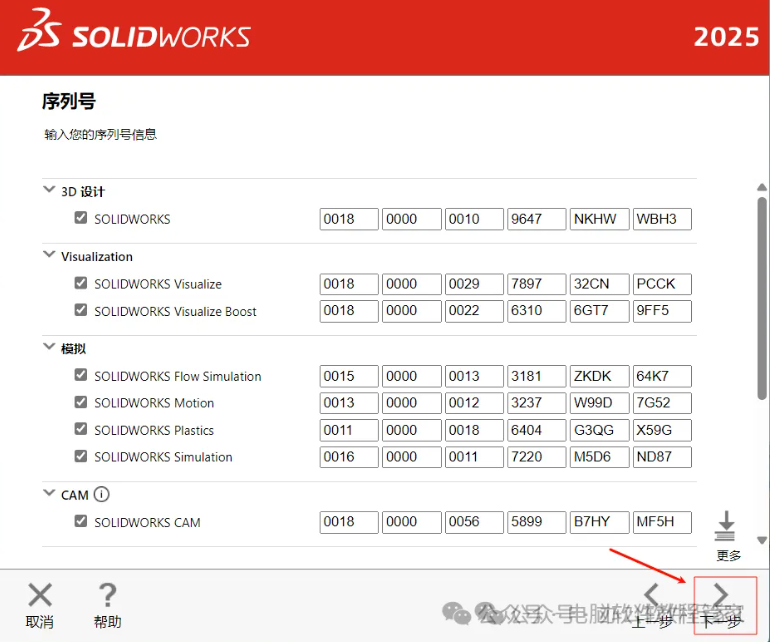Open the CAM info icon

point(101,494)
